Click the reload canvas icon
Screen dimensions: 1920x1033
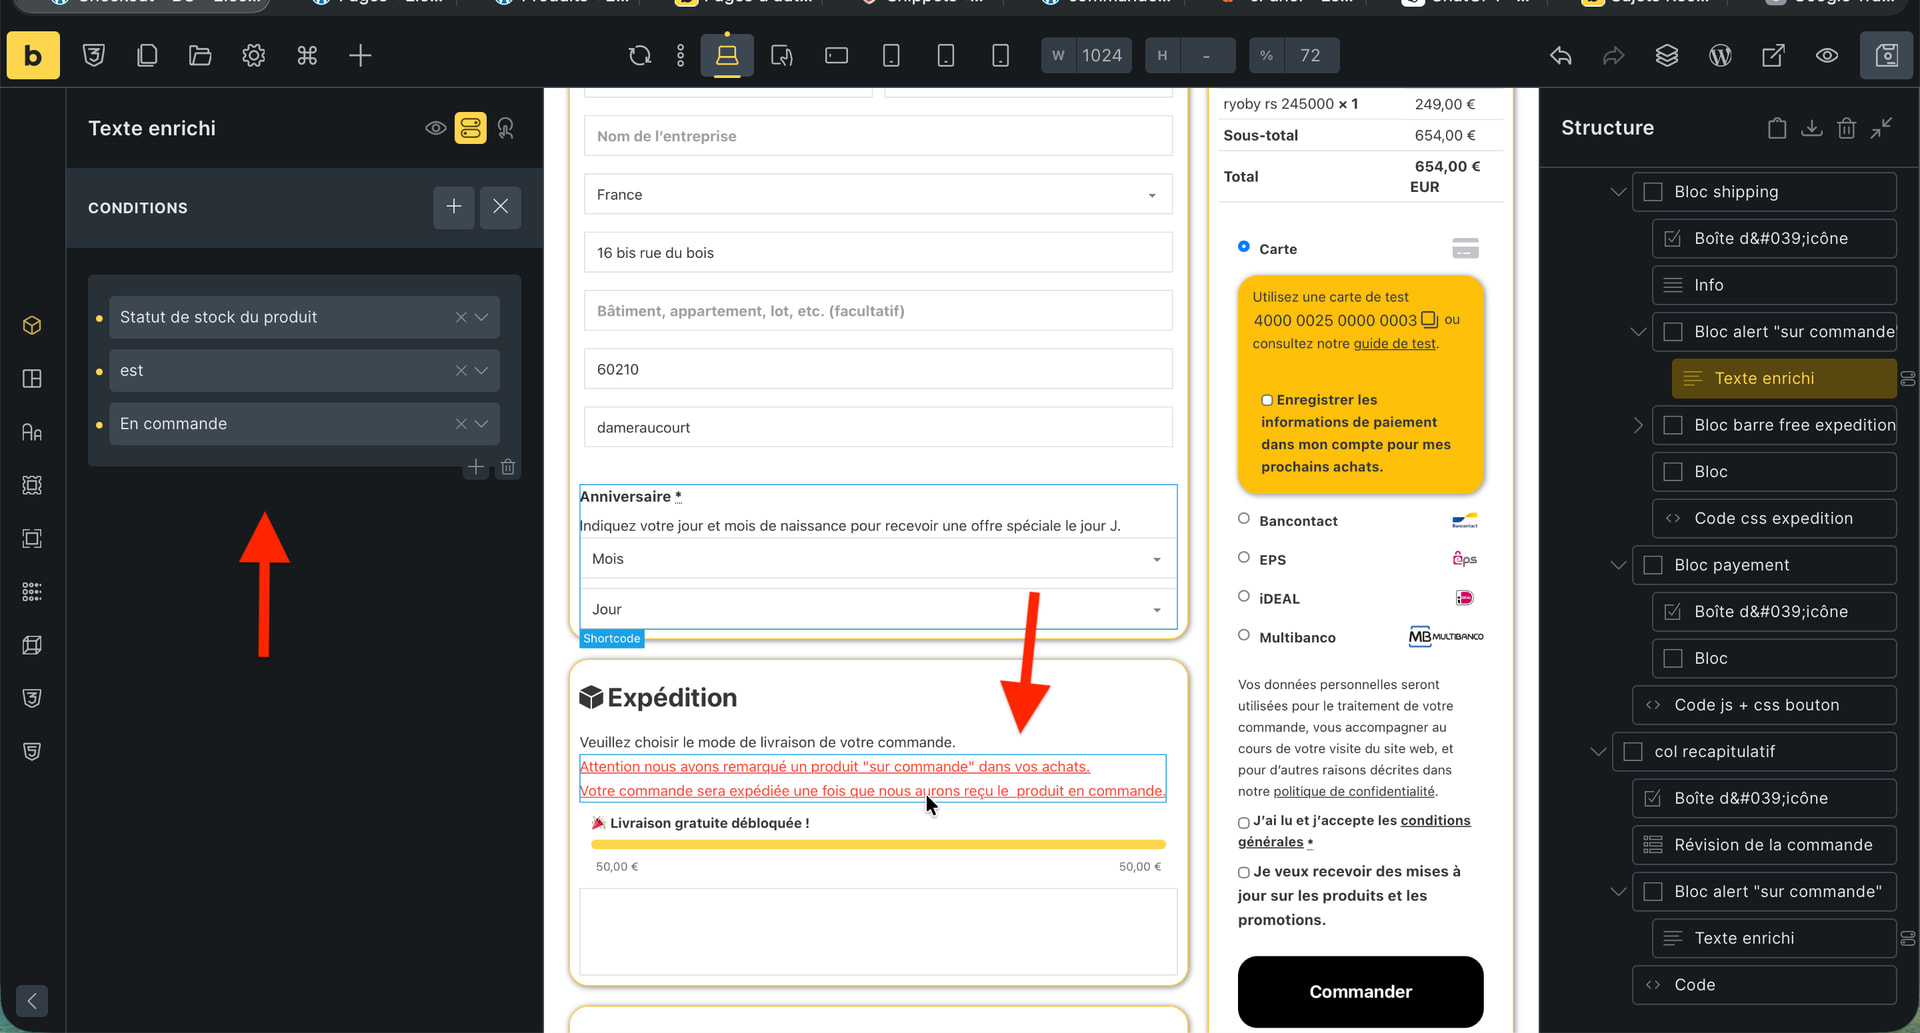(x=639, y=56)
